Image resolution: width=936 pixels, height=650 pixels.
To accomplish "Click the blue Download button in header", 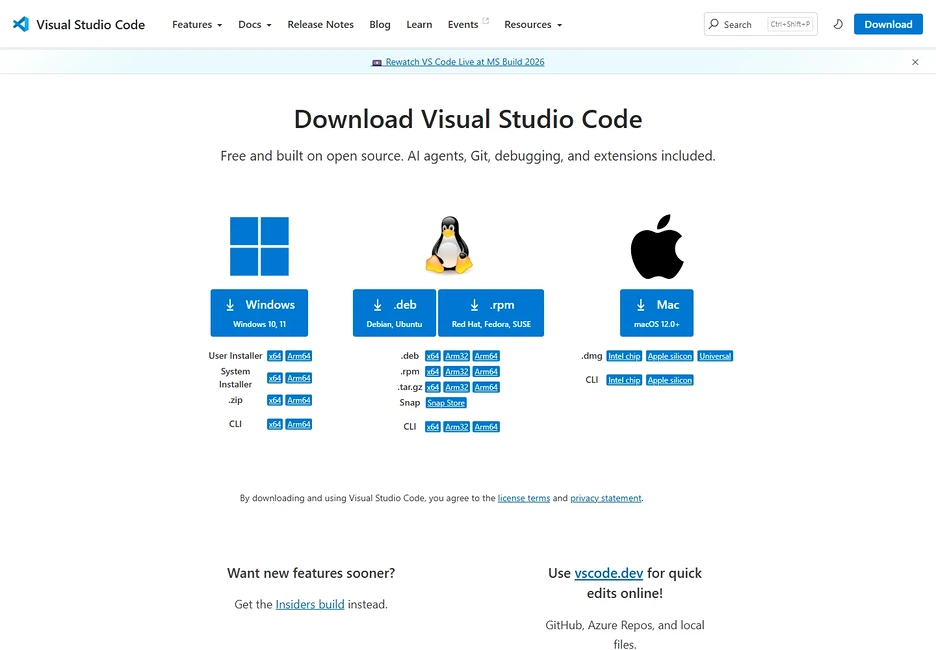I will click(888, 24).
